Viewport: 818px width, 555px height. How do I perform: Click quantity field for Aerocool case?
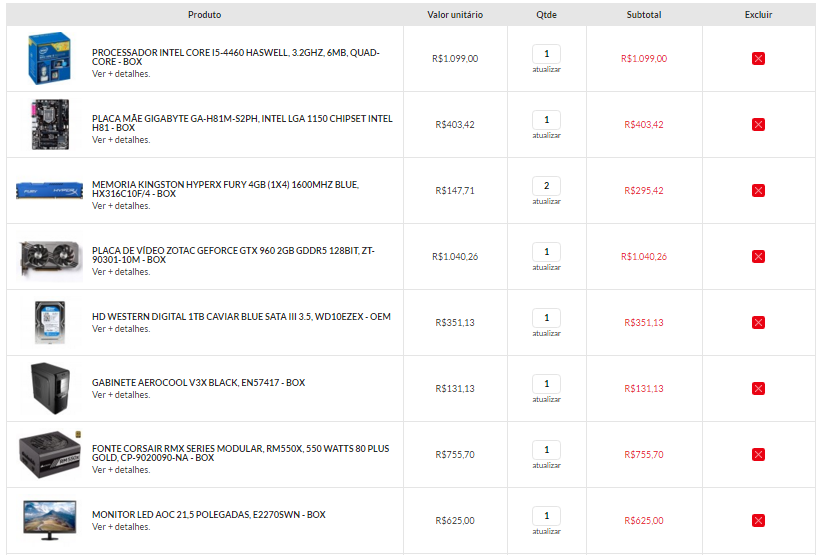click(546, 384)
